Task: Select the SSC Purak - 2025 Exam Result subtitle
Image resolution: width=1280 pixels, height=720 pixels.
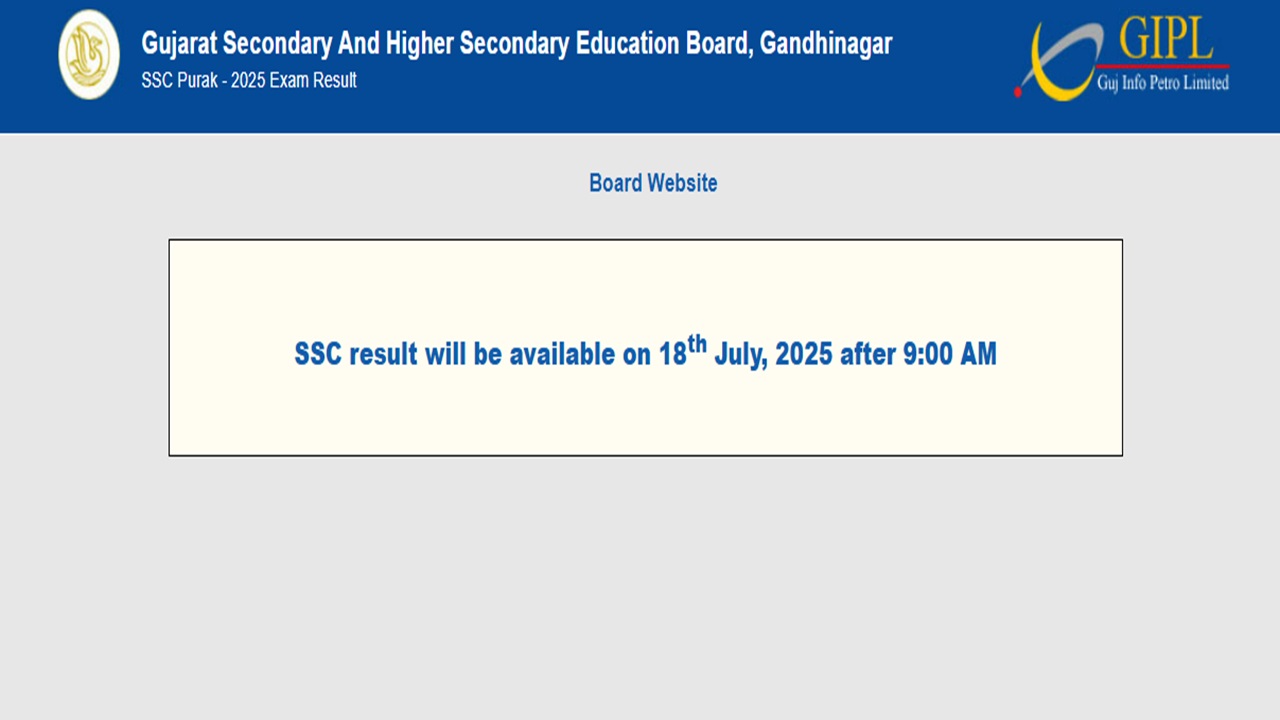Action: [249, 81]
